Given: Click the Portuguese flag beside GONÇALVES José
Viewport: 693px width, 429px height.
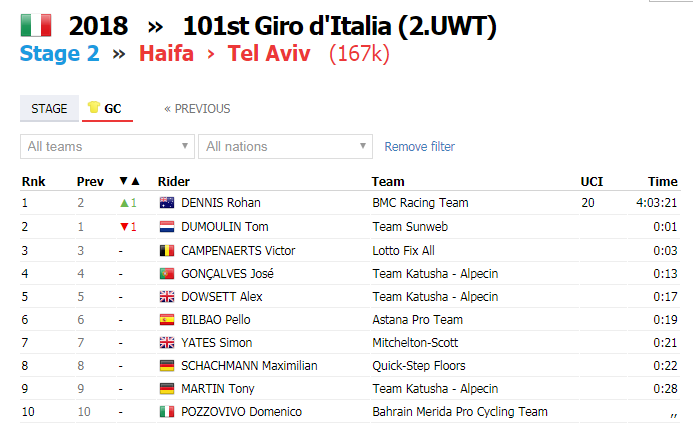Looking at the screenshot, I should (167, 274).
